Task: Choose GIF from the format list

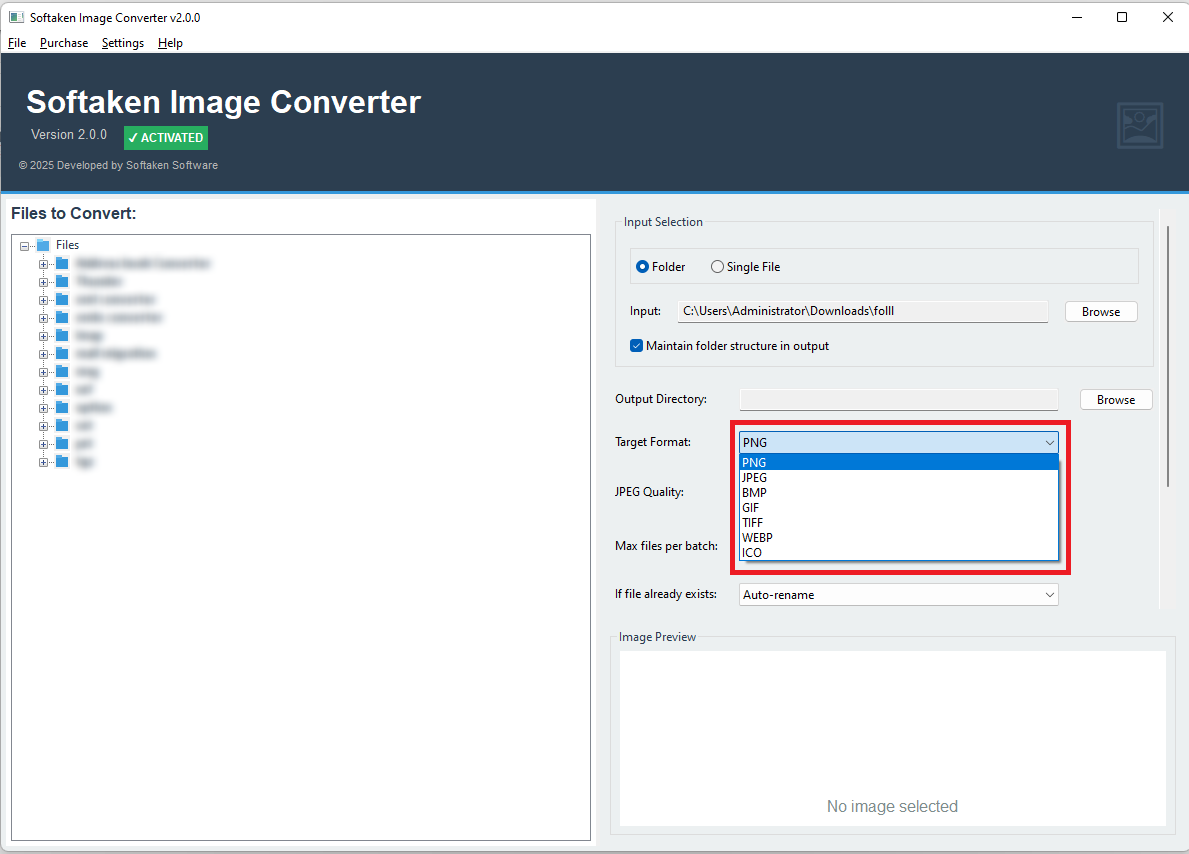Action: (x=899, y=508)
